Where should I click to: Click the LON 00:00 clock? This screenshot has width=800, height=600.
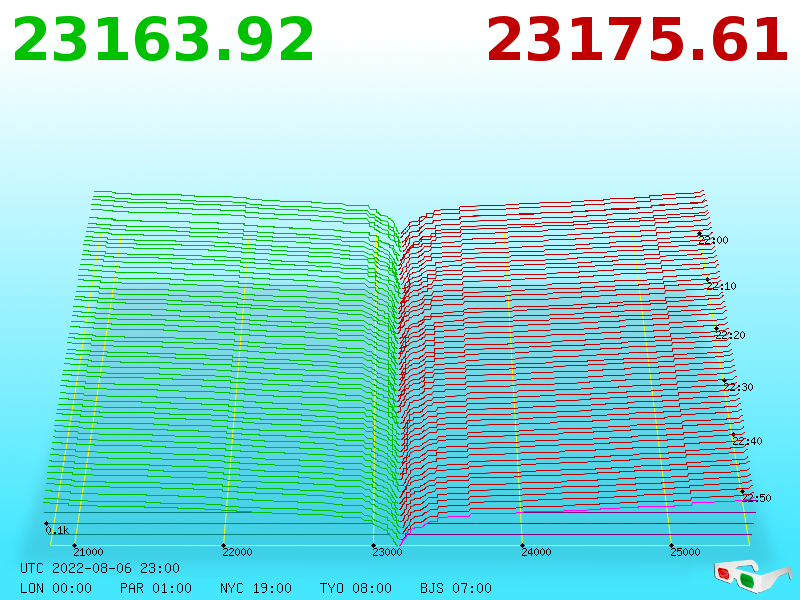(56, 588)
